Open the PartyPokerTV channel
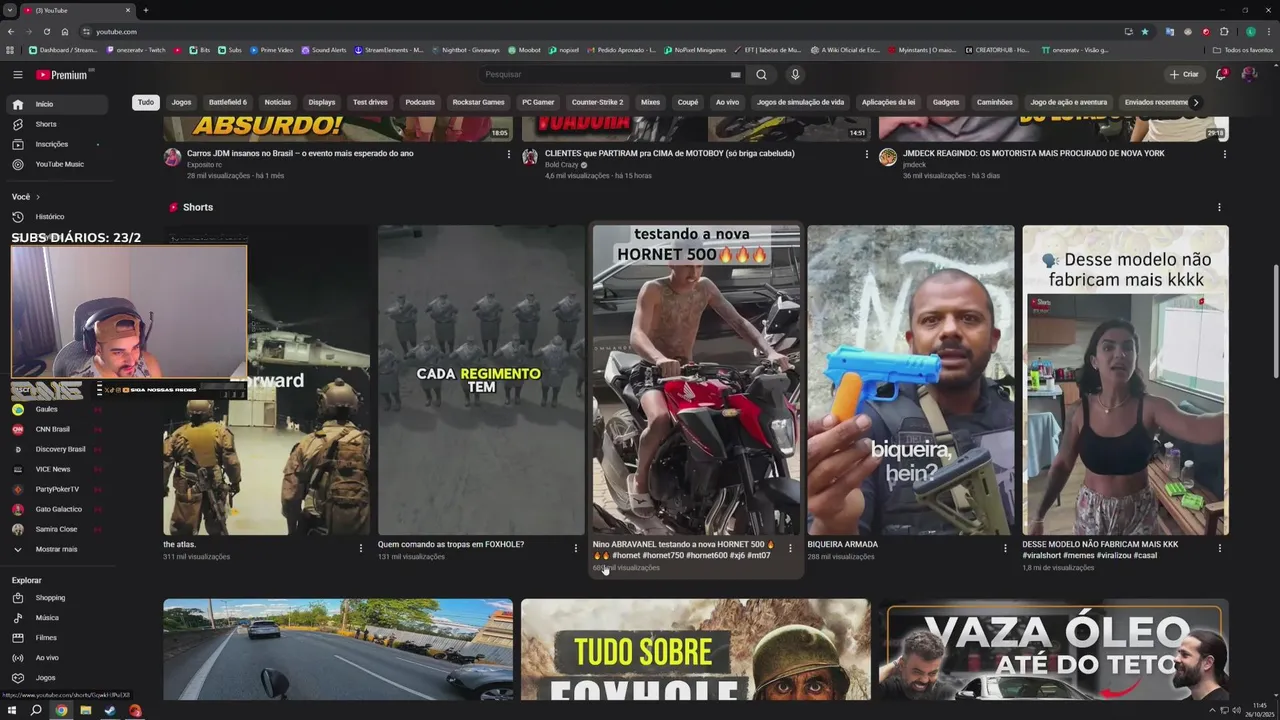Screen dimensions: 1280x720 55,489
